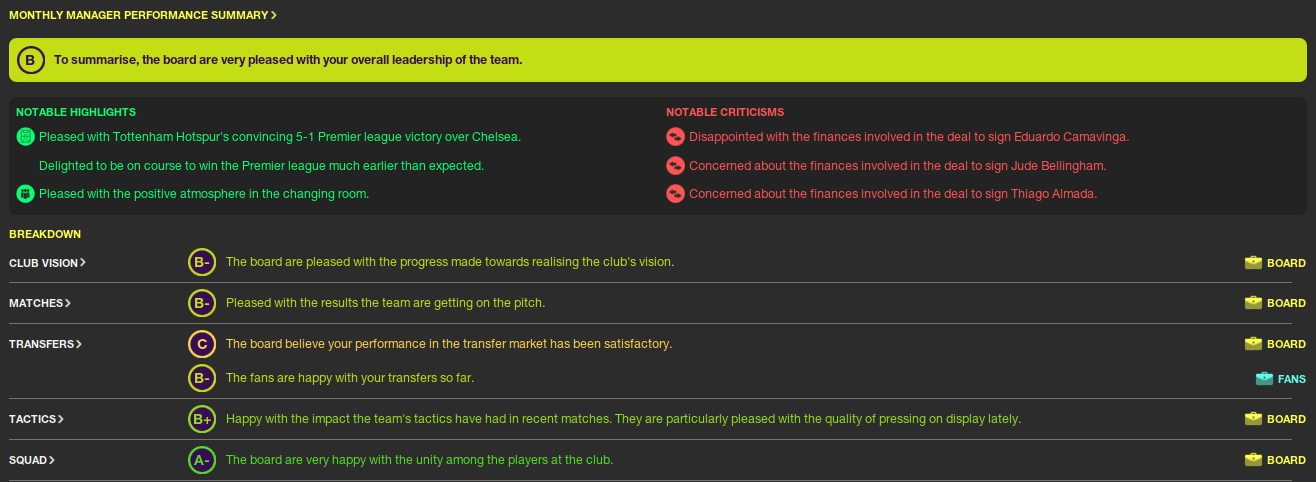
Task: Click the Jude Bellingham criticism icon
Action: 675,166
